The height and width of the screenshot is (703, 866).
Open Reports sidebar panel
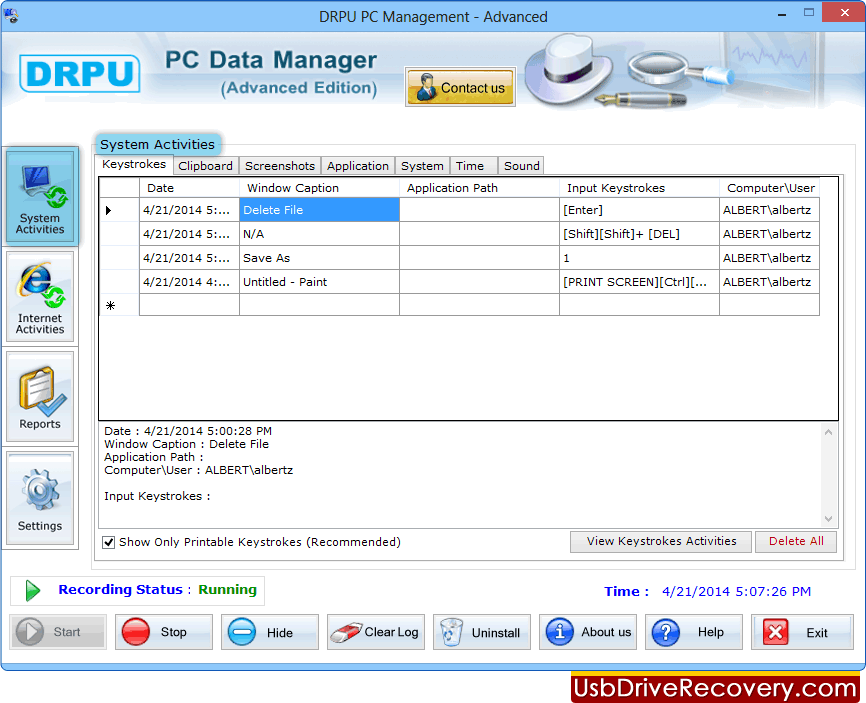tap(40, 397)
